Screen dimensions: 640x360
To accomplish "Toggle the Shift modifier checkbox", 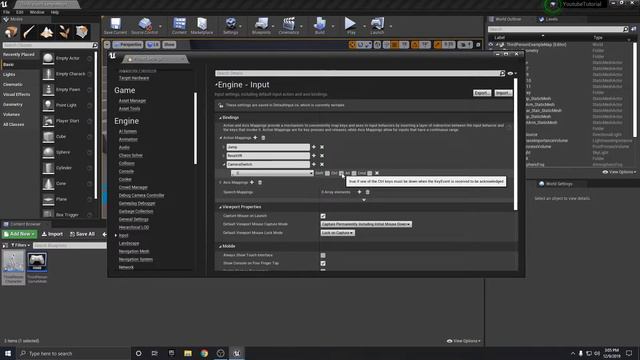I will click(327, 173).
